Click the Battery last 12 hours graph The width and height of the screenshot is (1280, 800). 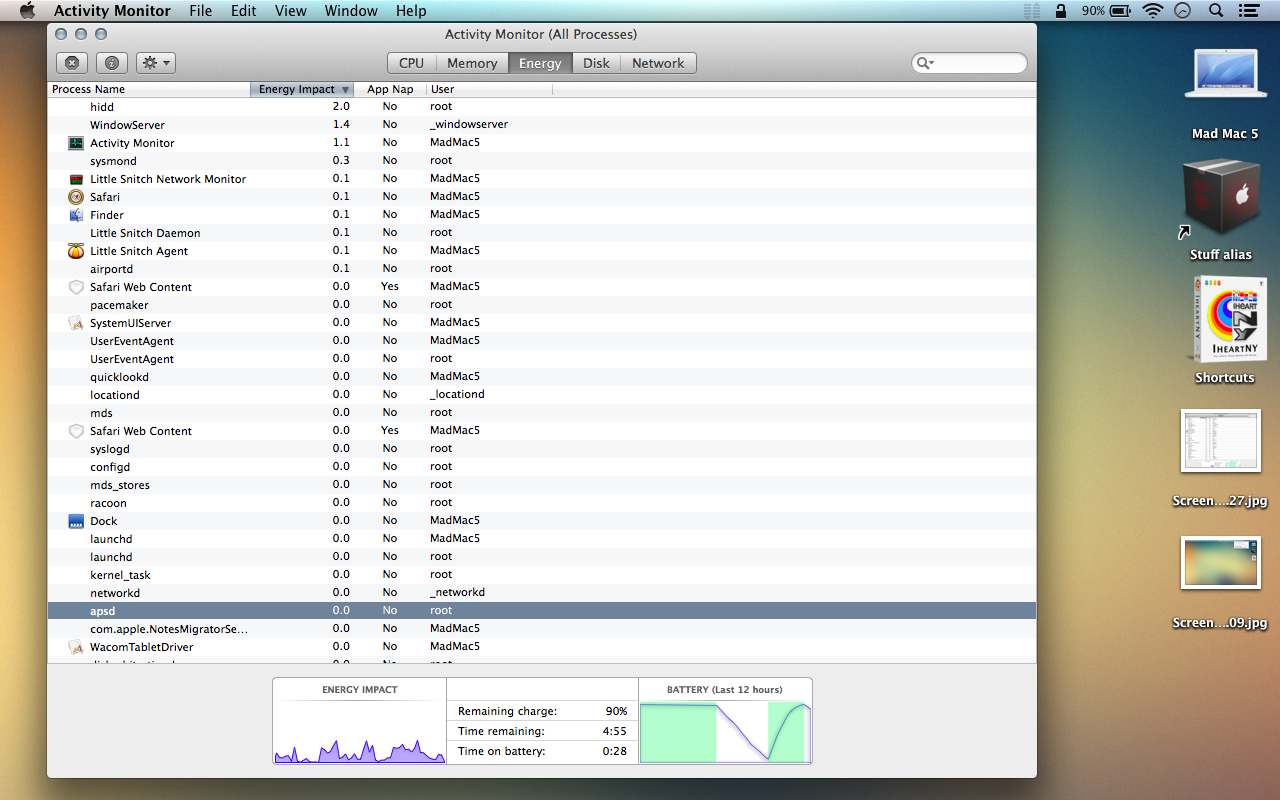coord(725,733)
